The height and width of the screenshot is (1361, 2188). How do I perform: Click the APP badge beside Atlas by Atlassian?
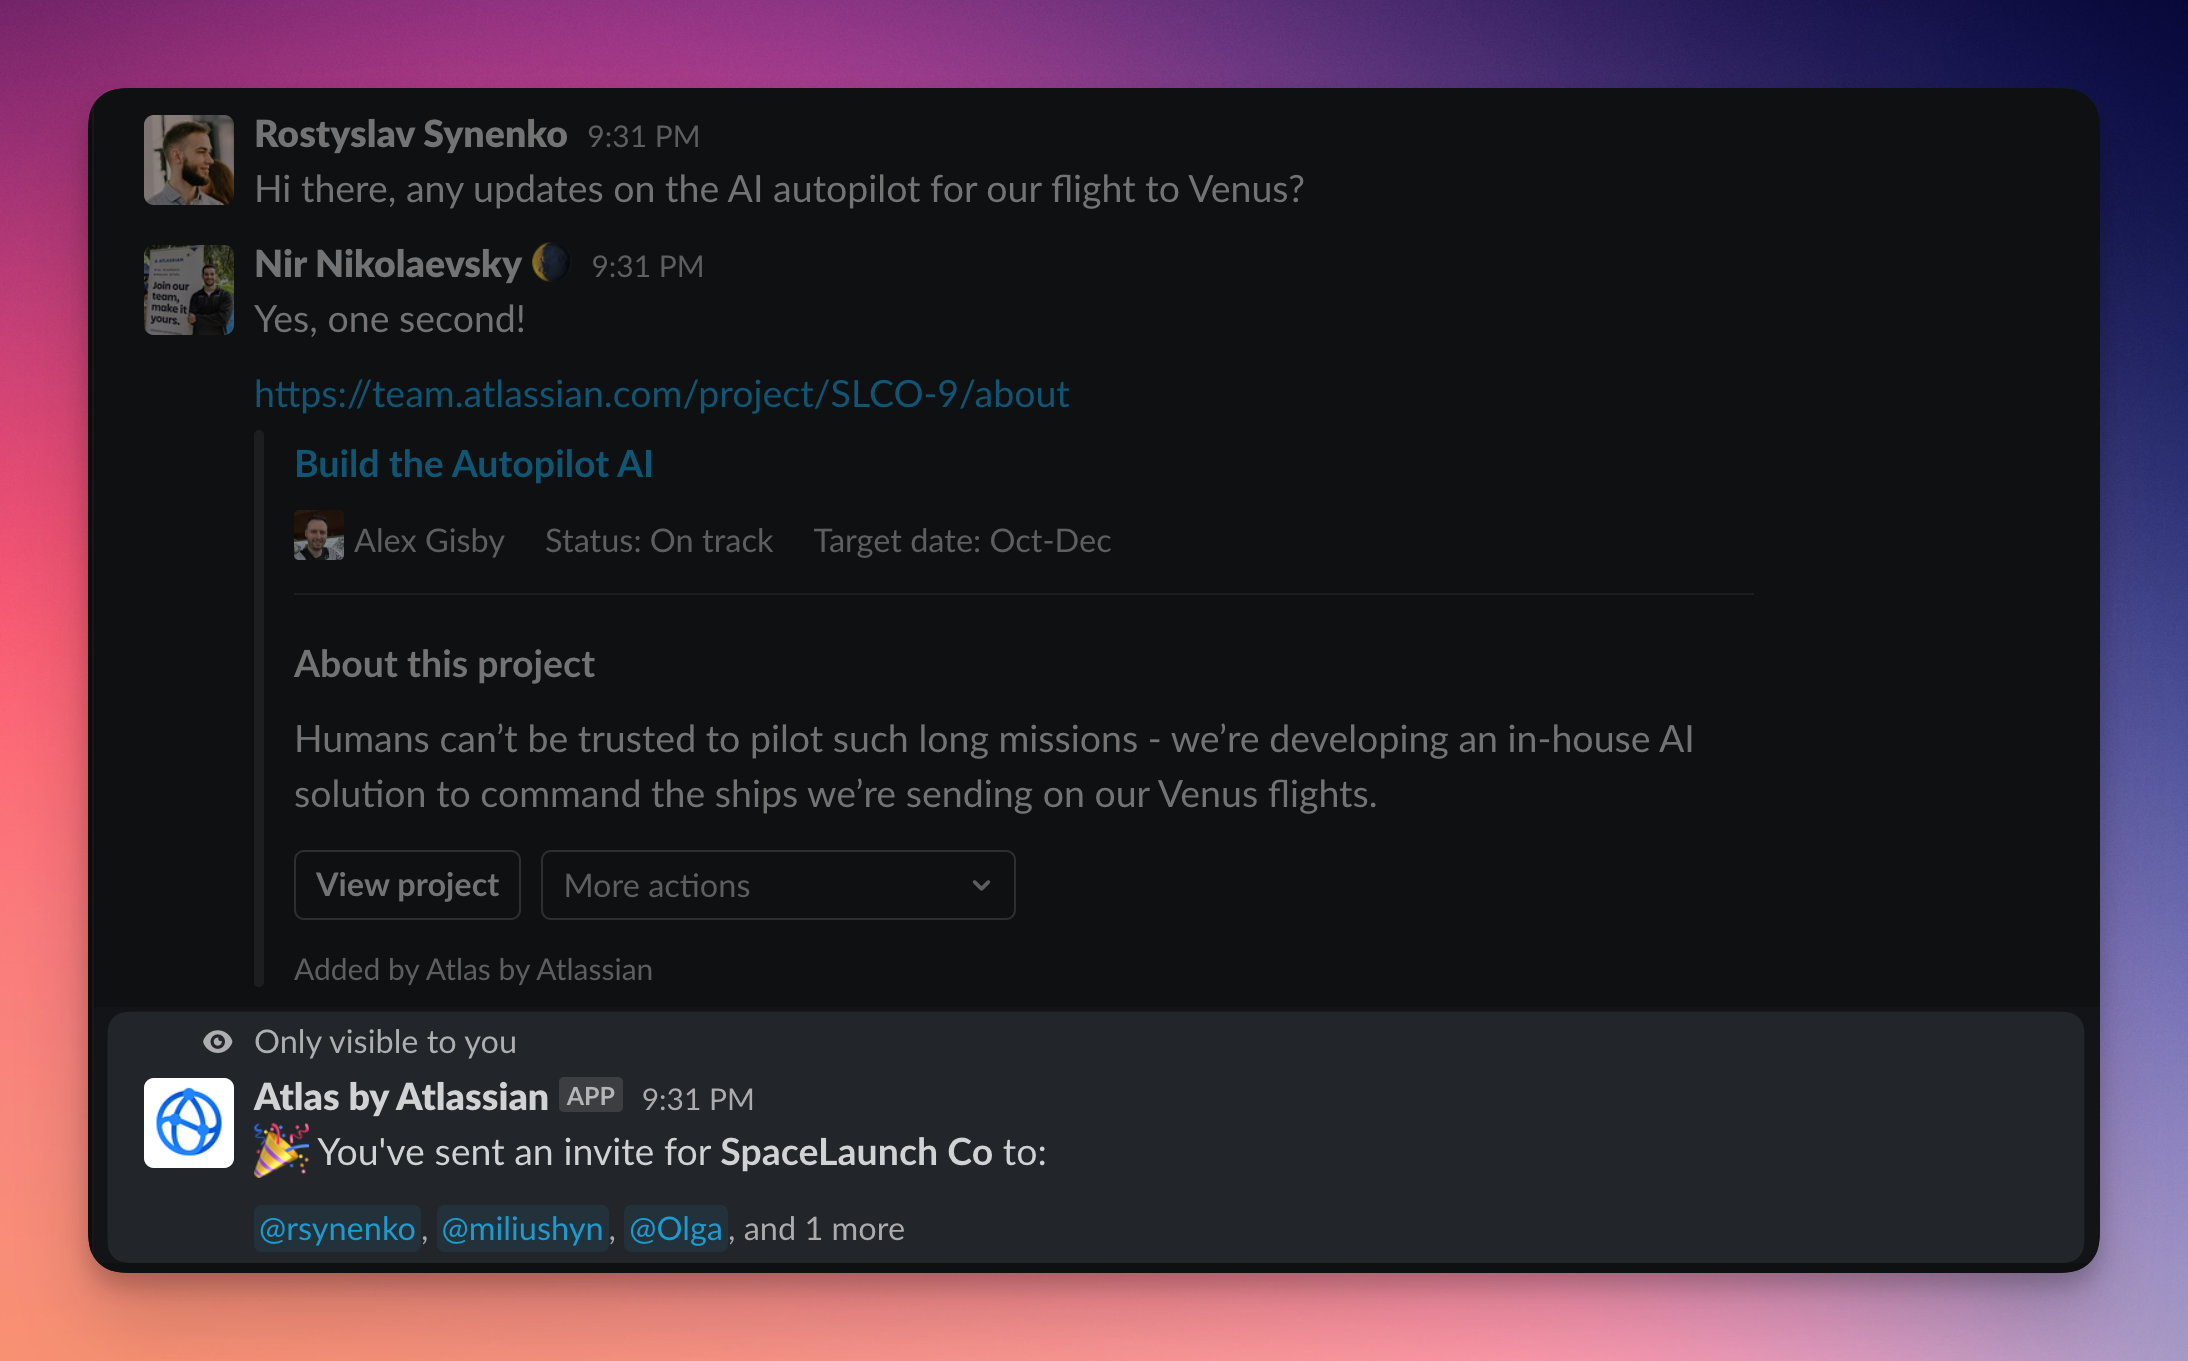tap(590, 1096)
